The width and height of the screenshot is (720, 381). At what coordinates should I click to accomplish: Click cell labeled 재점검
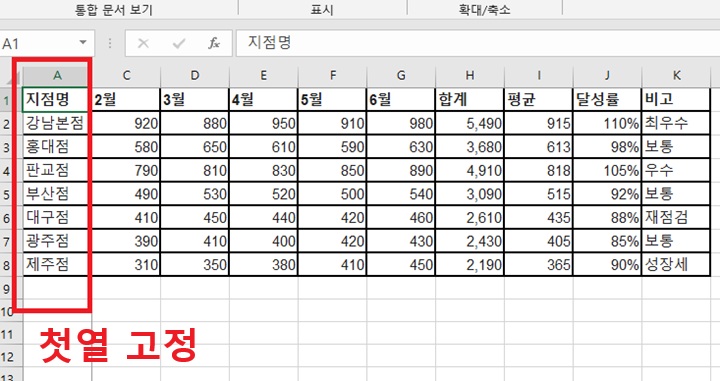(x=676, y=218)
